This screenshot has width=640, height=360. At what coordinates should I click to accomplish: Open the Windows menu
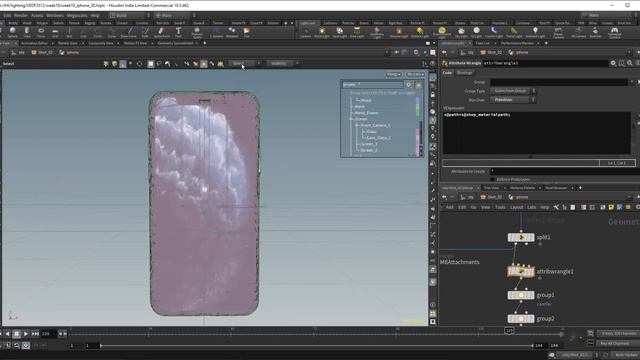click(x=55, y=16)
